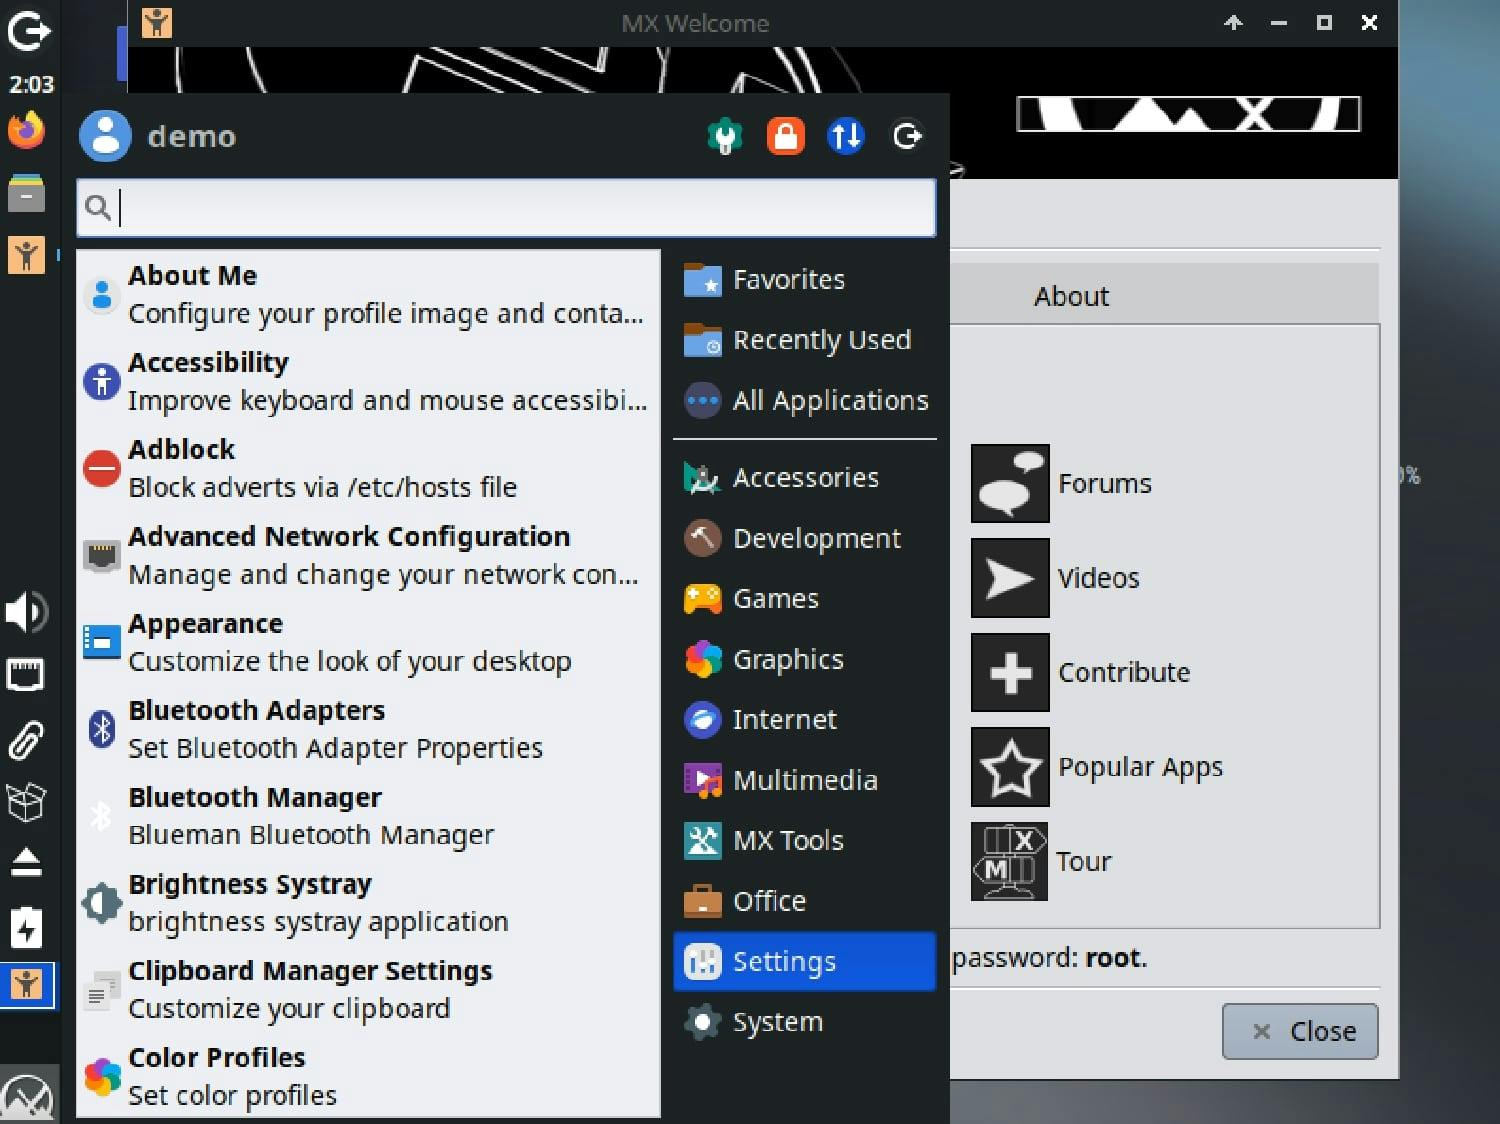Click the panel clock showing 2:03

tap(31, 85)
